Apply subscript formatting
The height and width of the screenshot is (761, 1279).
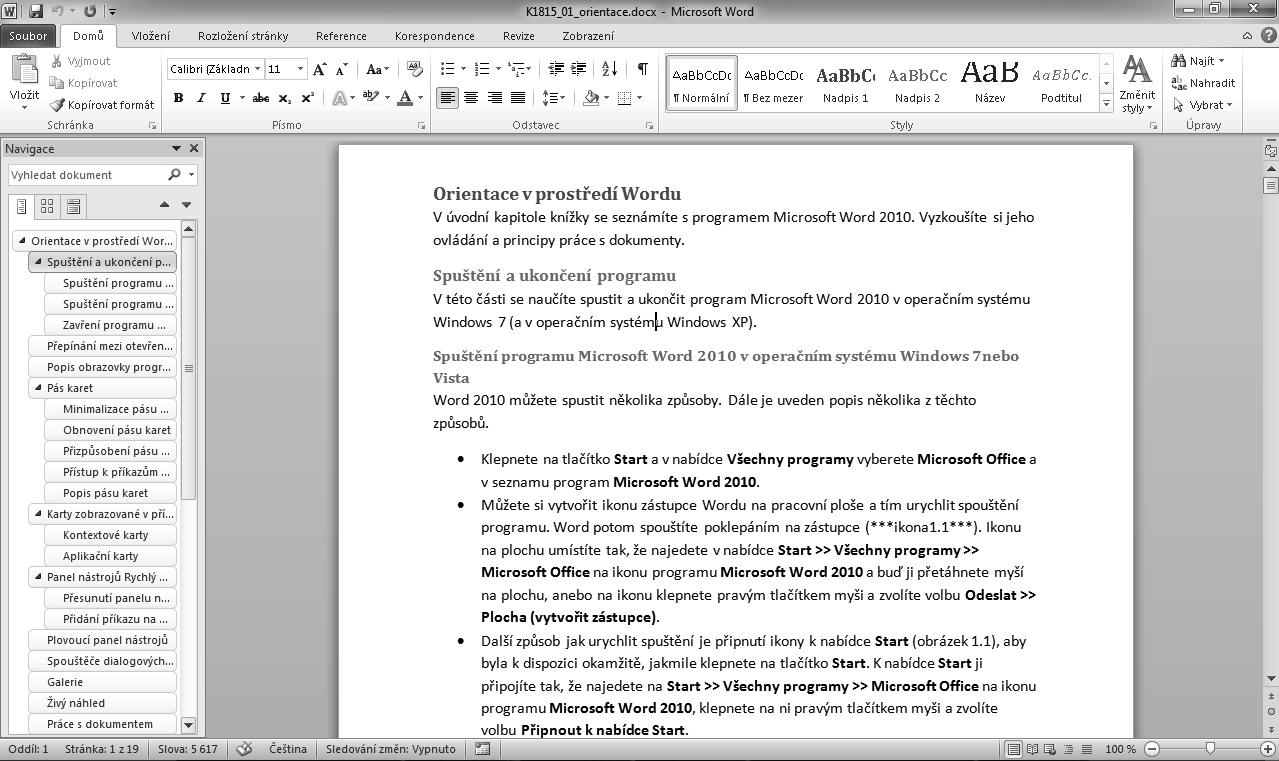coord(285,98)
